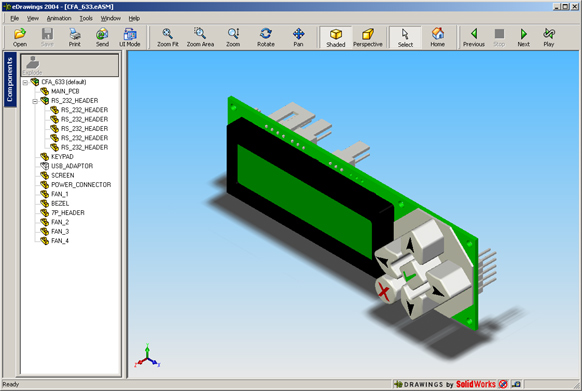Select CFA_633 (default) assembly in tree
The image size is (582, 391).
[63, 82]
